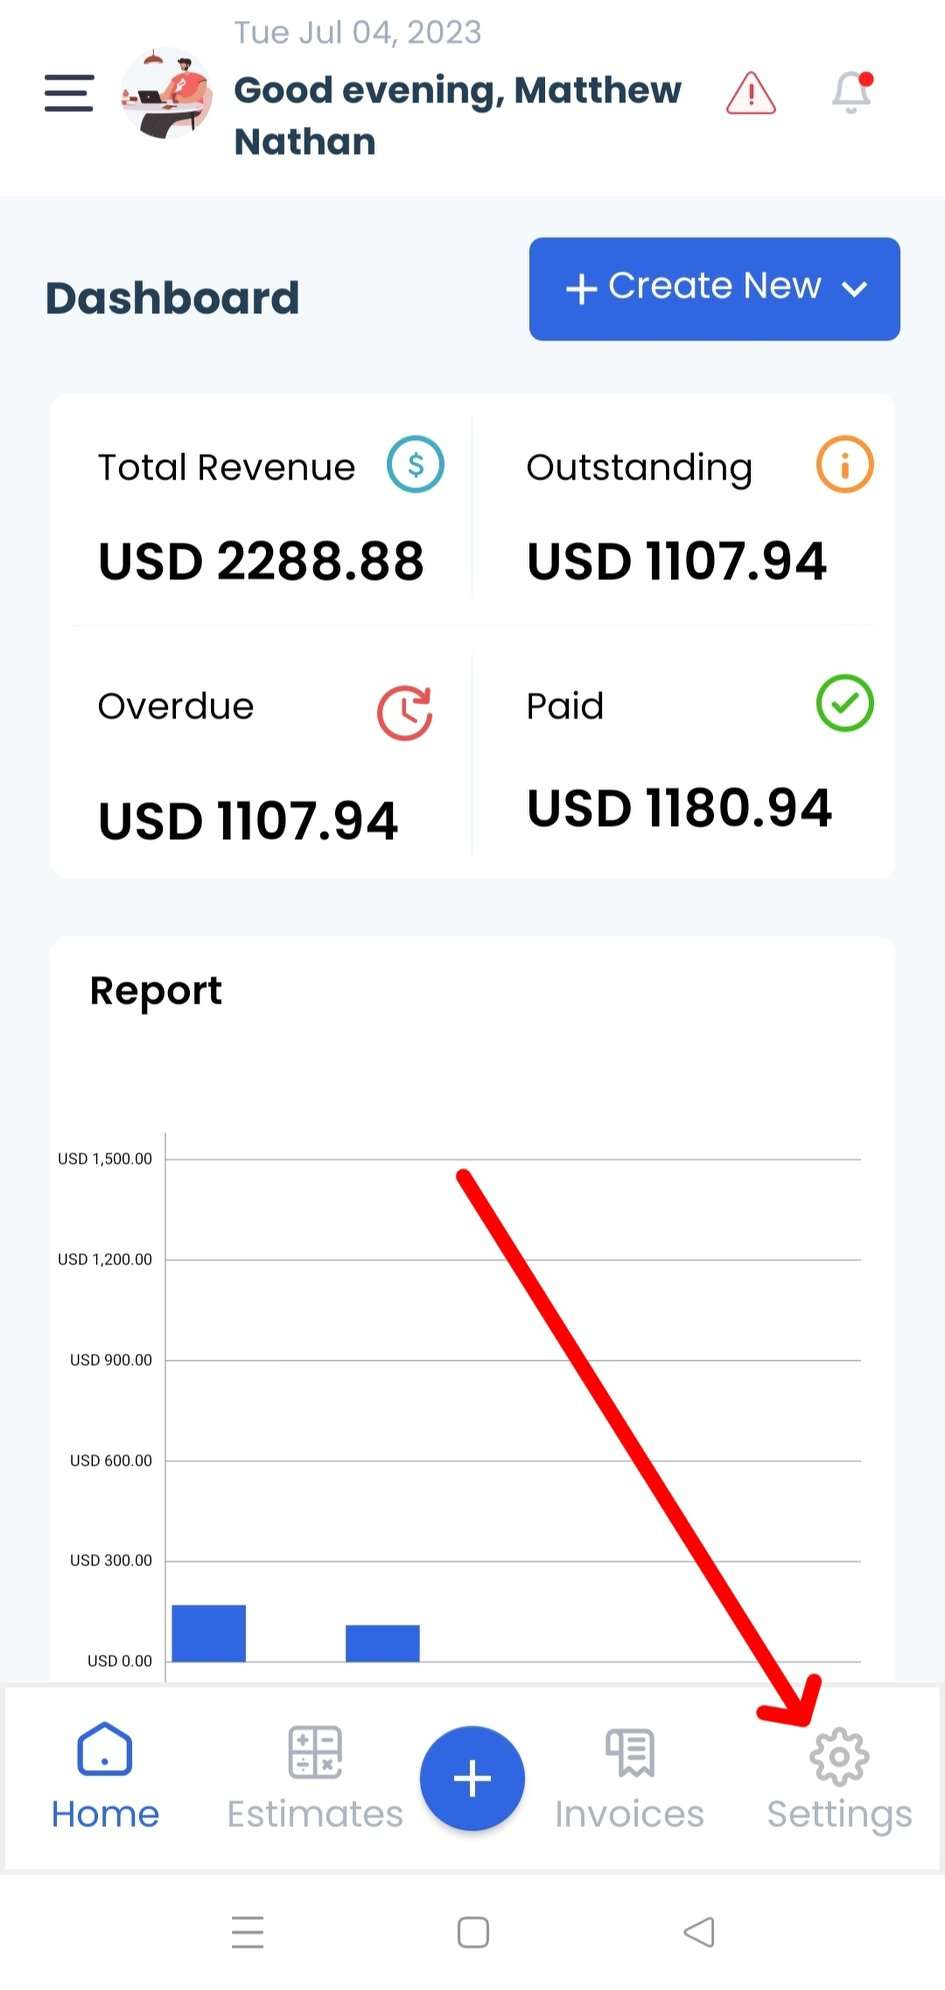The height and width of the screenshot is (1990, 945).
Task: Open the red warning alert icon
Action: coord(750,94)
